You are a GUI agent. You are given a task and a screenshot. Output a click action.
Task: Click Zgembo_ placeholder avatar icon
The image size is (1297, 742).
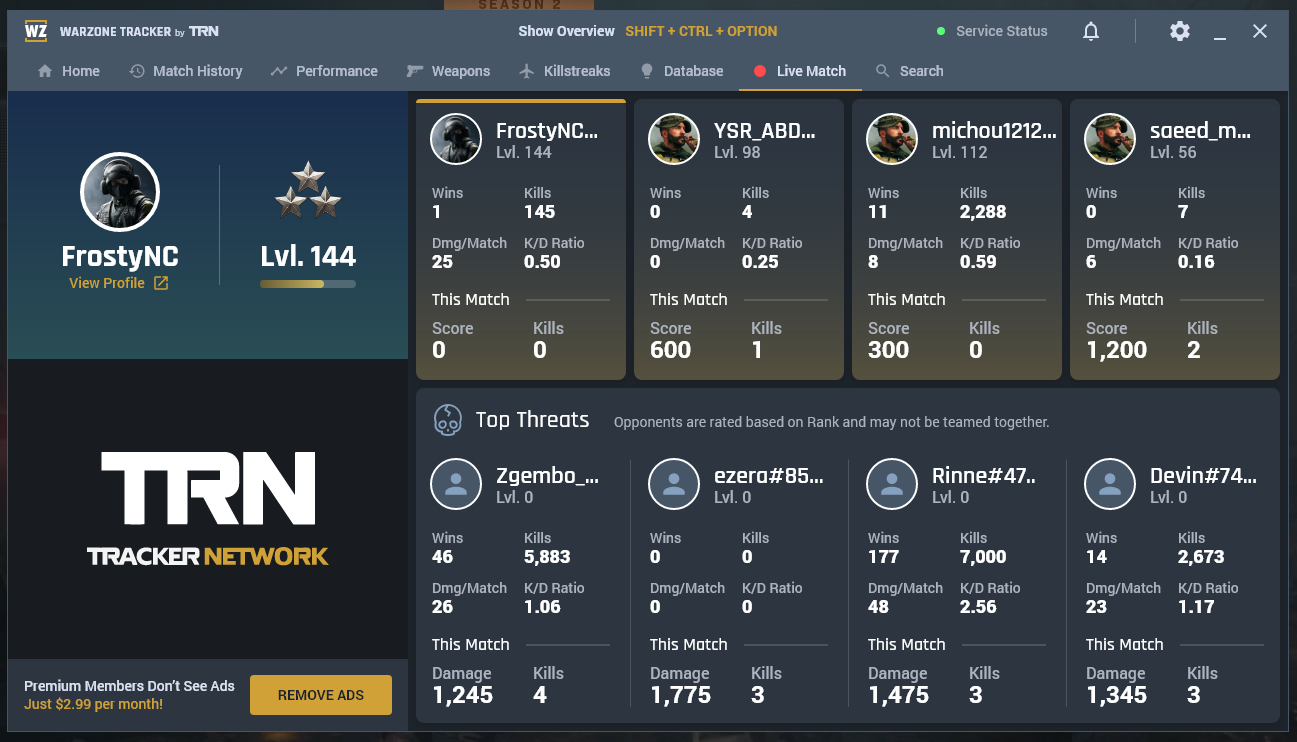(x=456, y=484)
